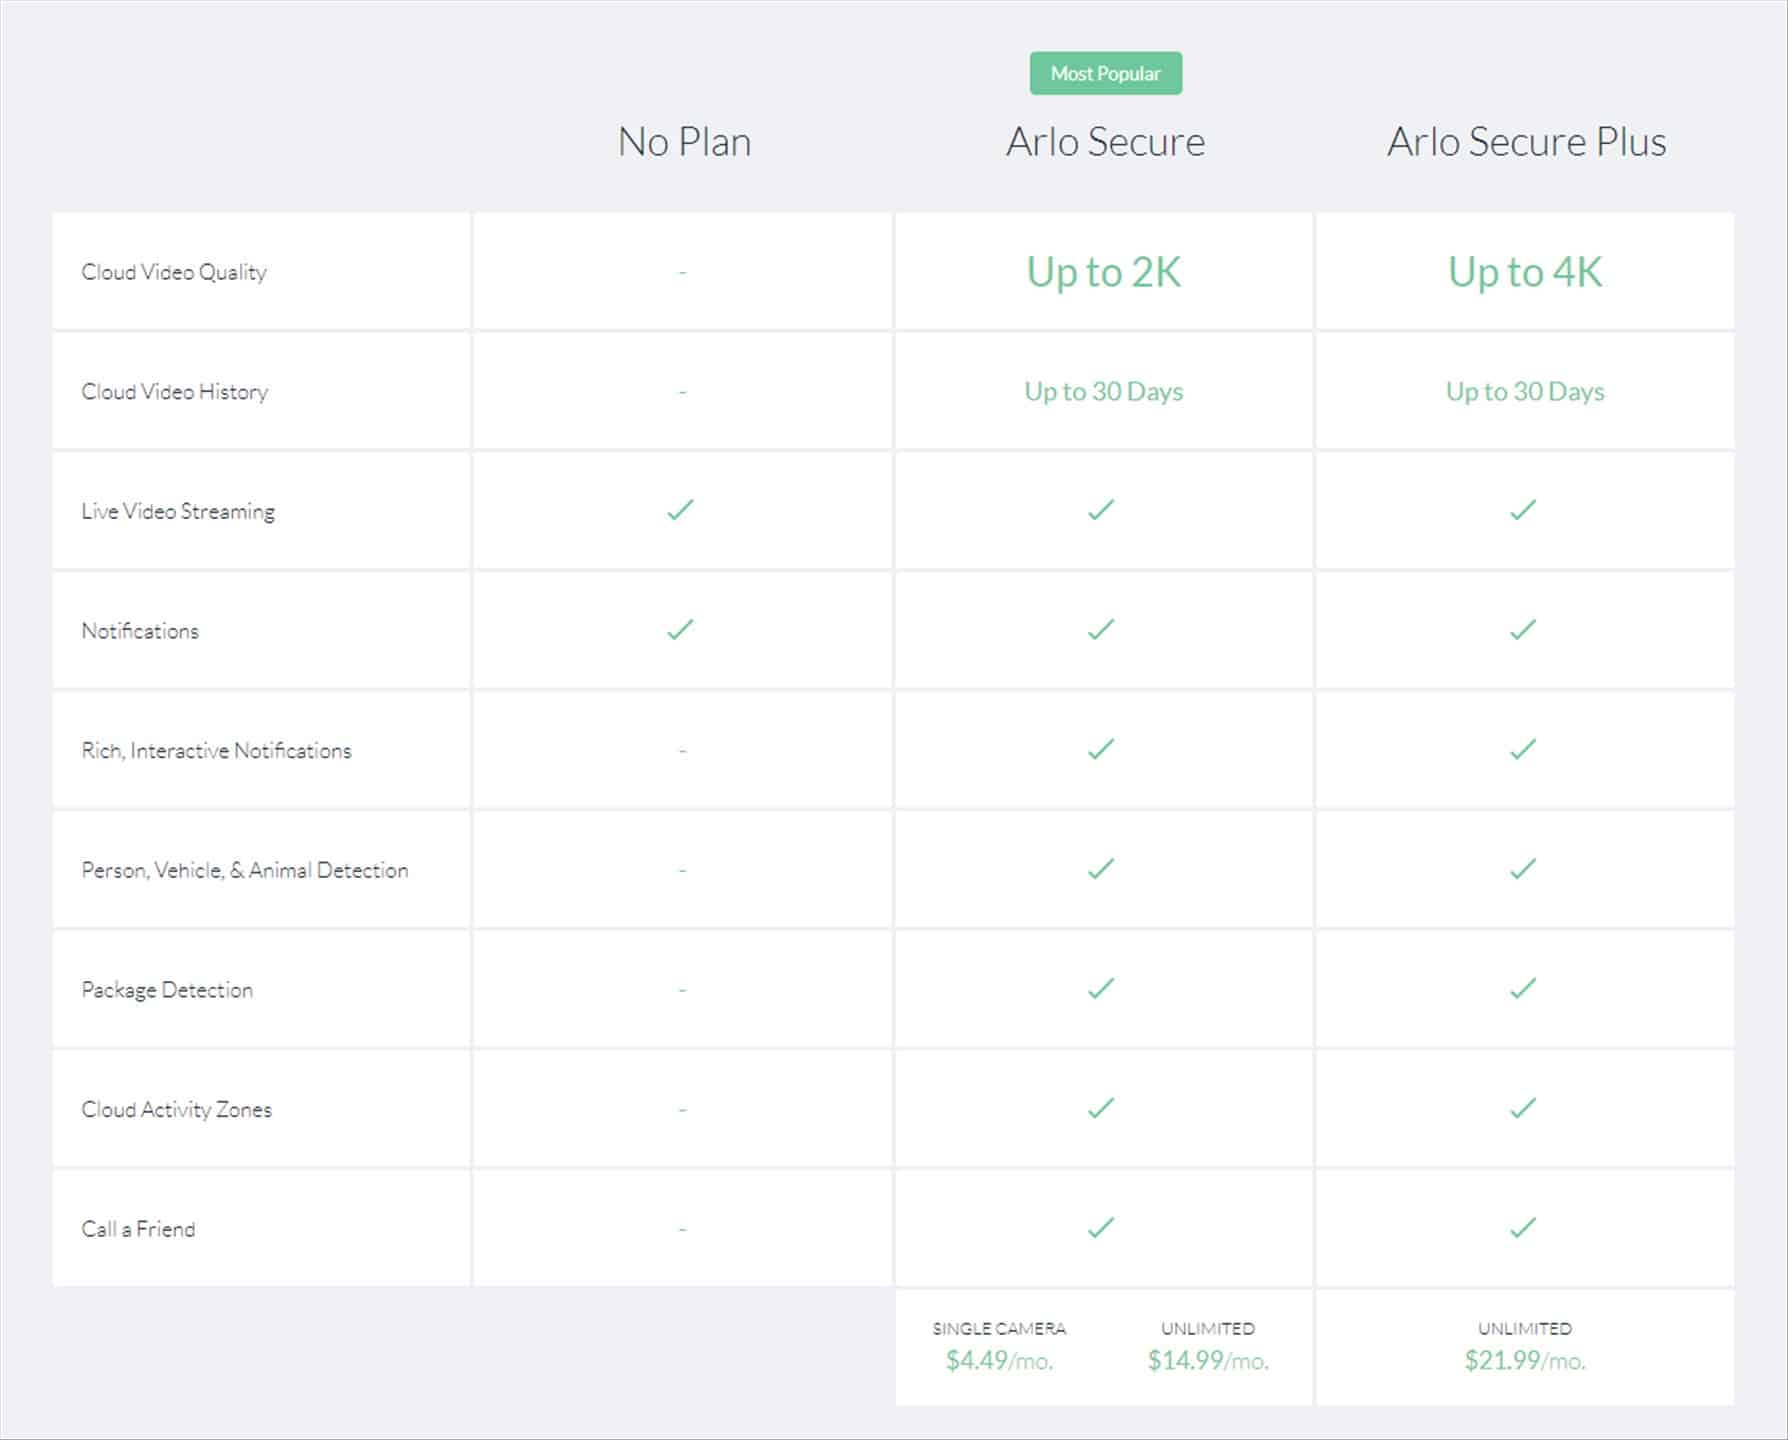
Task: Click the Unlimited $14.99/mo. price
Action: pyautogui.click(x=1208, y=1360)
